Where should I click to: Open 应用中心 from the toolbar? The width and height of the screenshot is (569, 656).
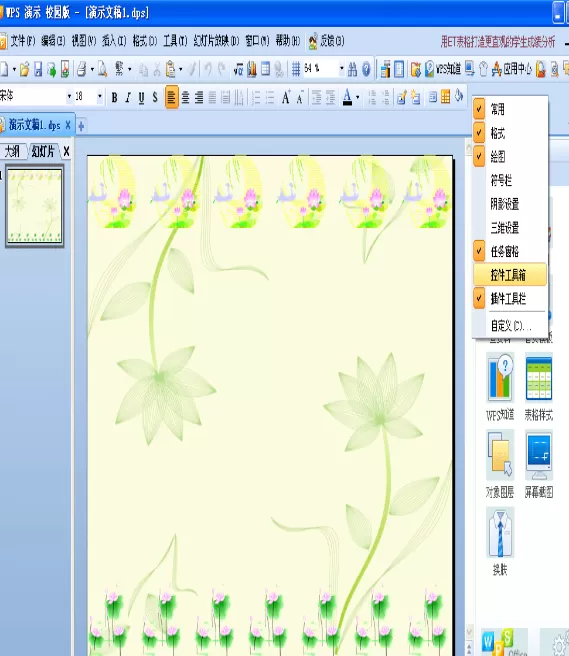(512, 69)
